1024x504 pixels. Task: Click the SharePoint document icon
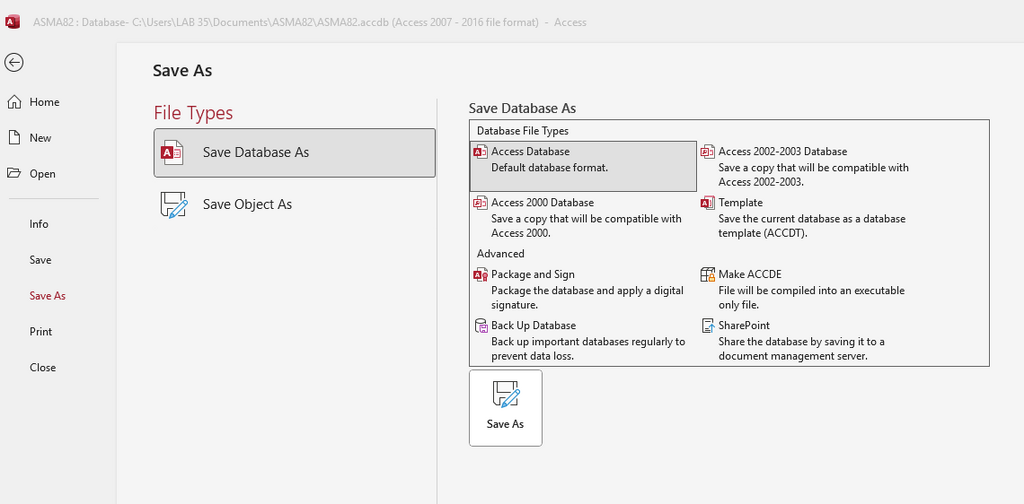click(x=708, y=326)
